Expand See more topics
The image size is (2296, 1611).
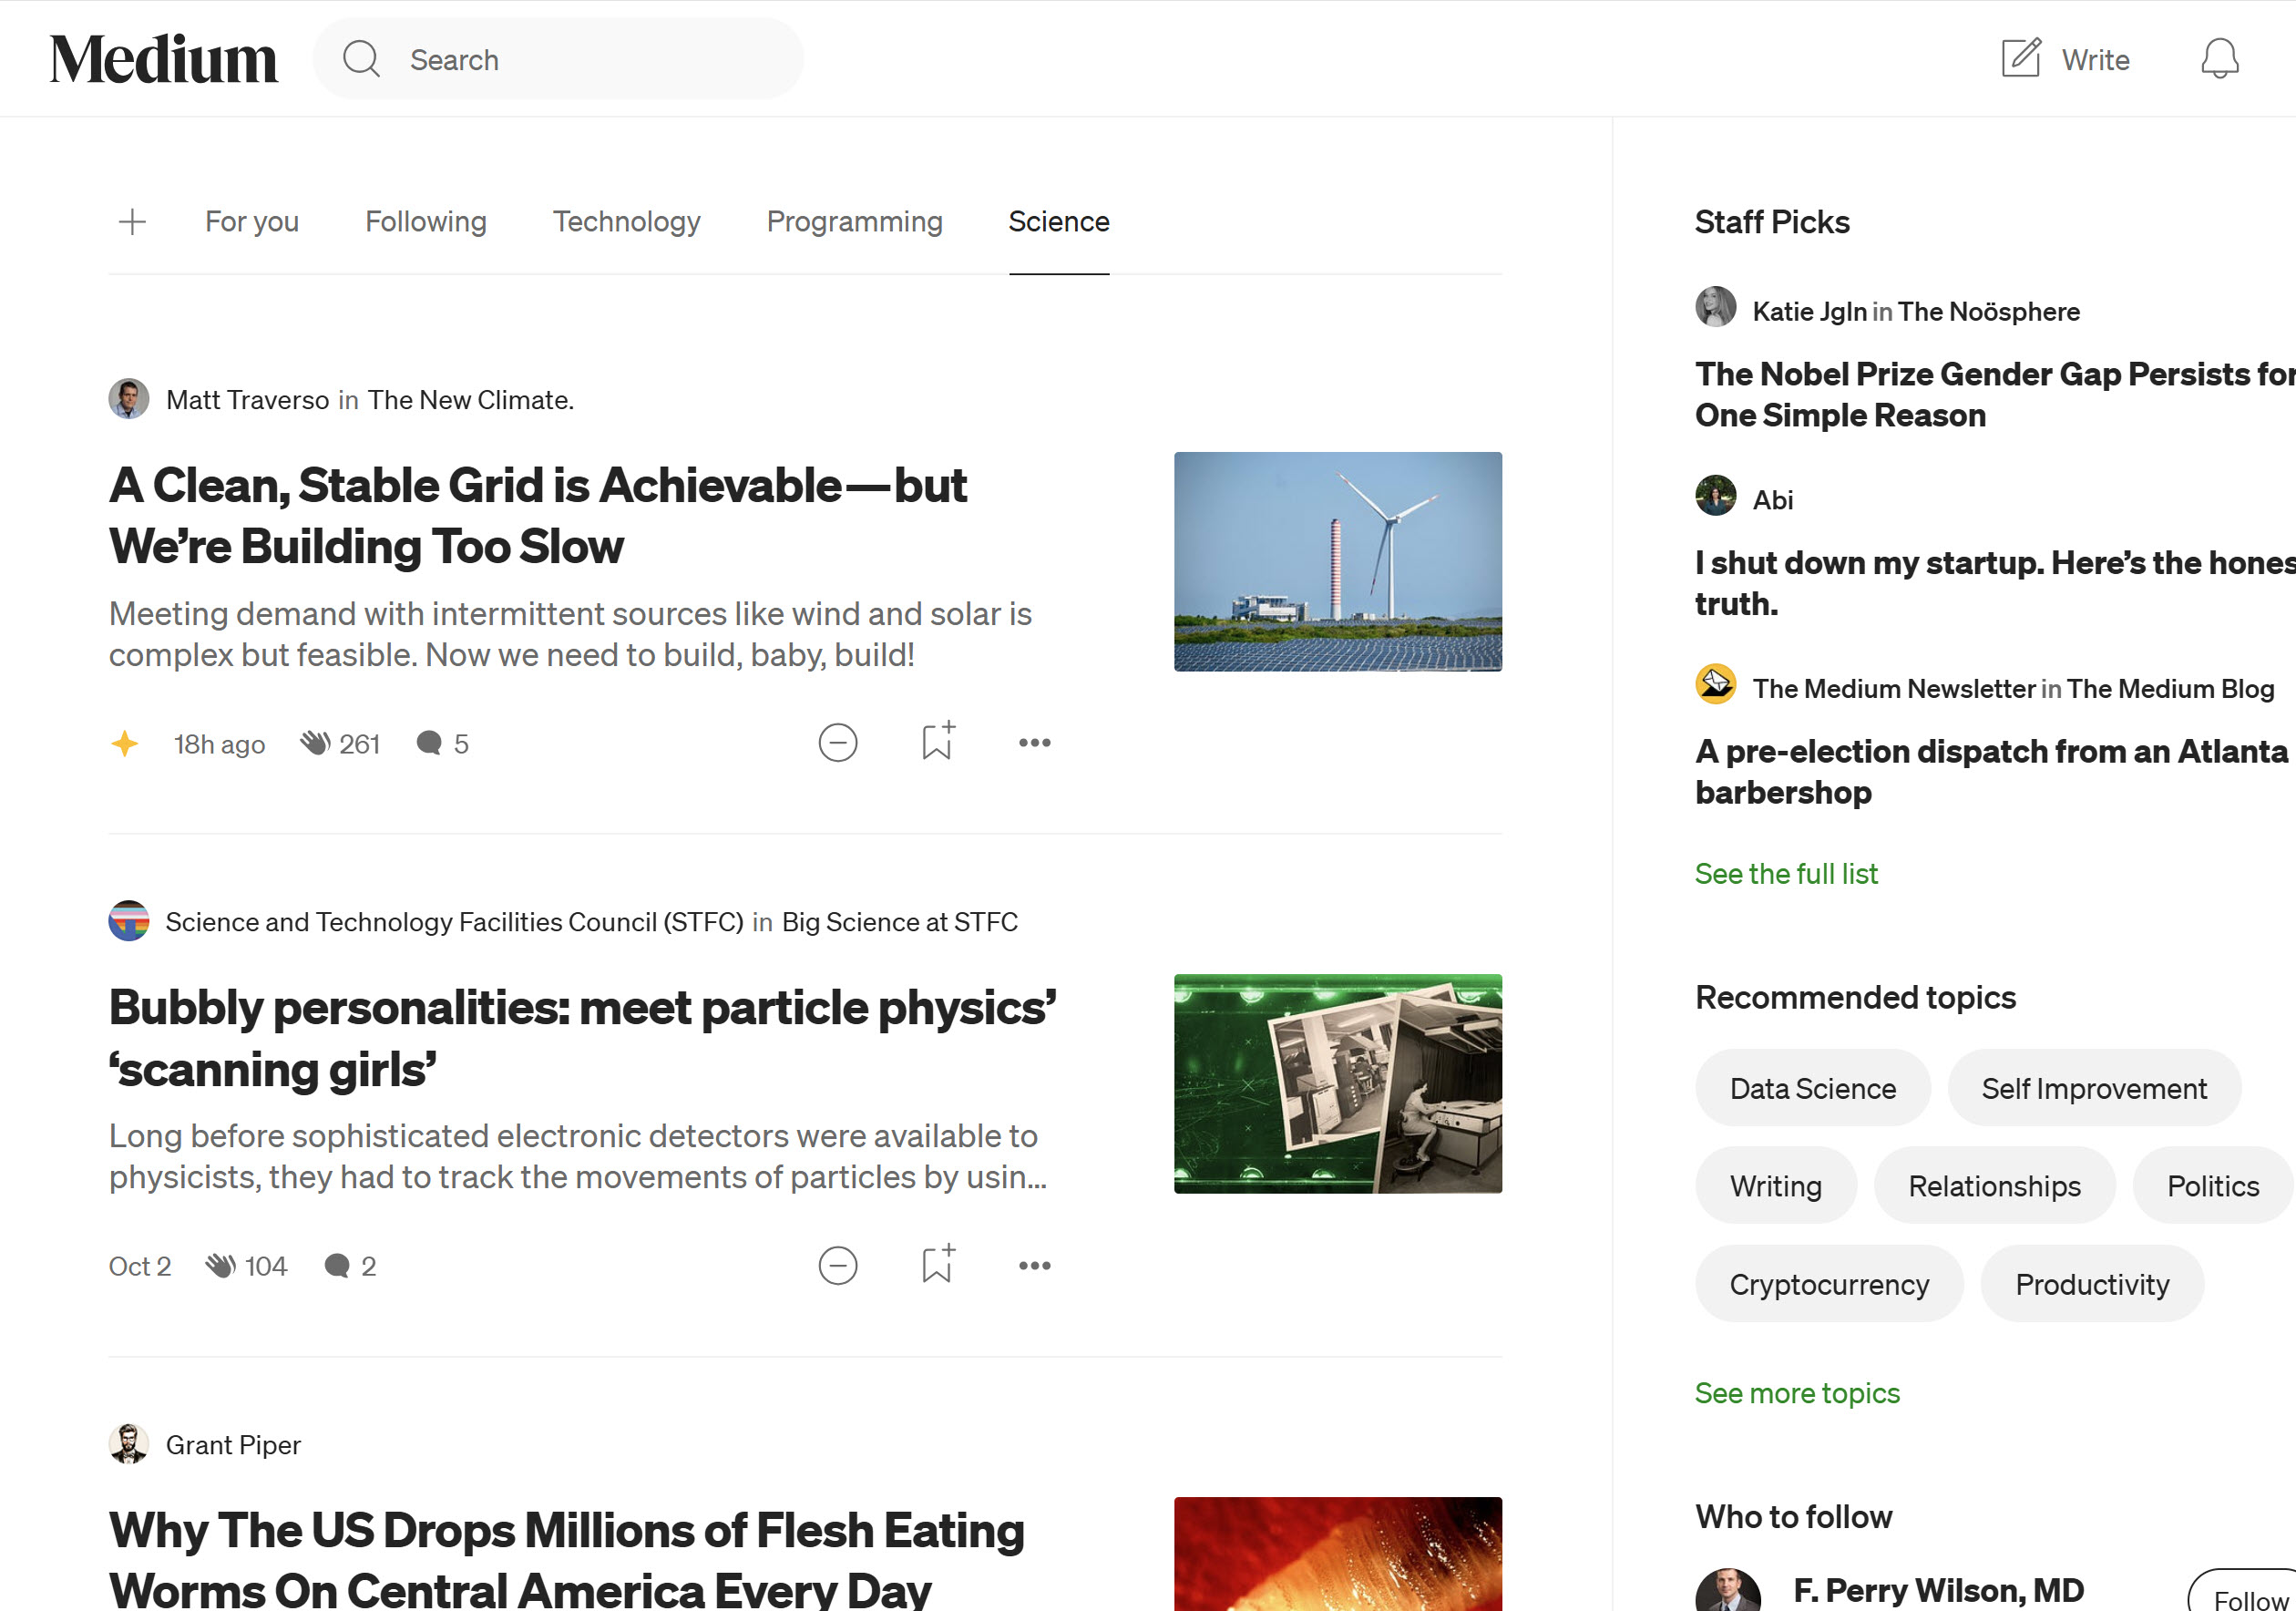point(1796,1393)
